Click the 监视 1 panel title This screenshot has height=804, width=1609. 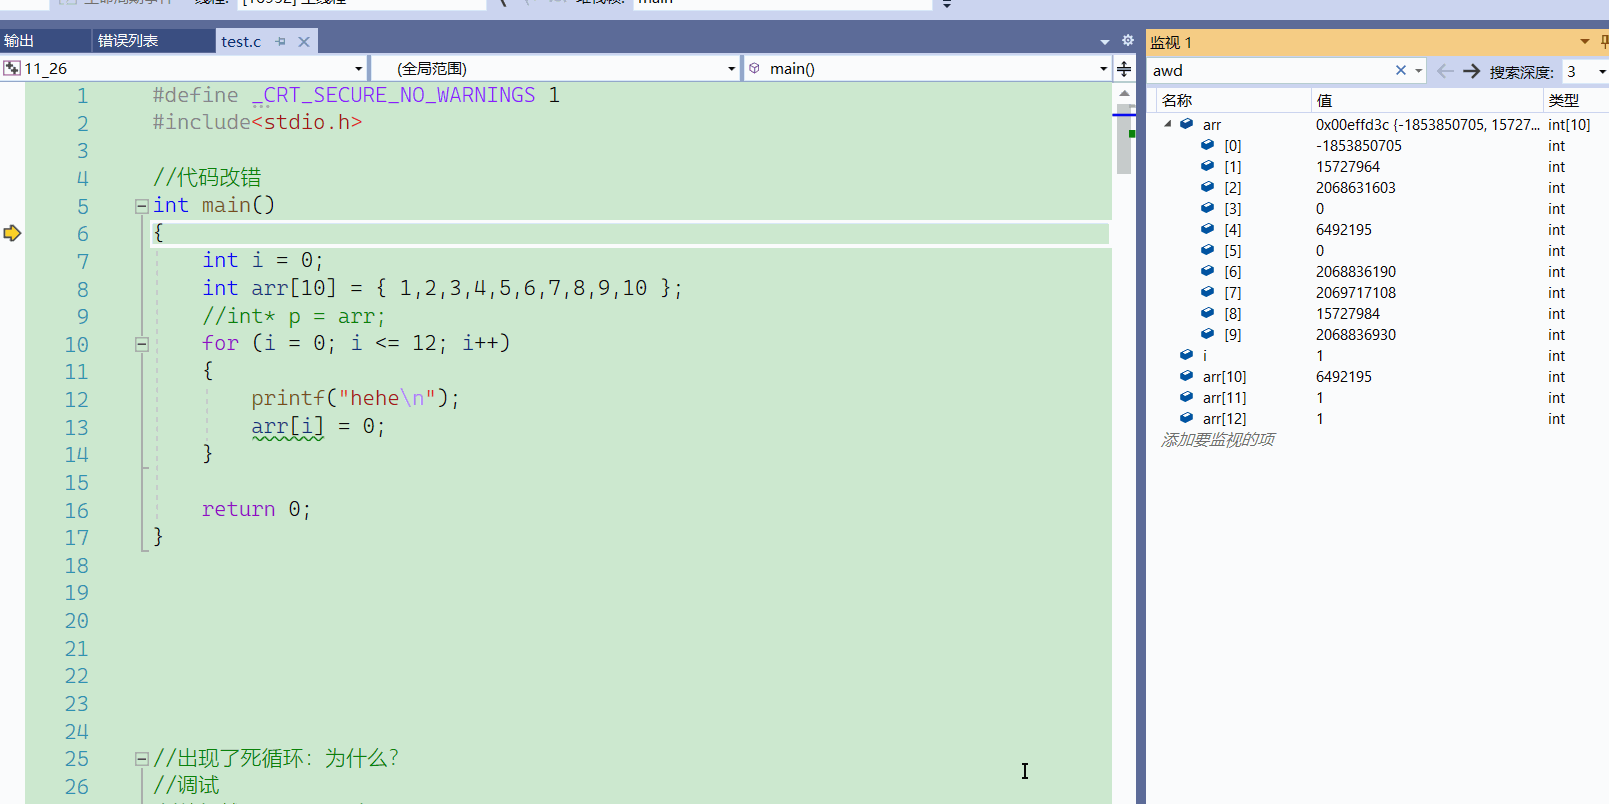[x=1171, y=42]
